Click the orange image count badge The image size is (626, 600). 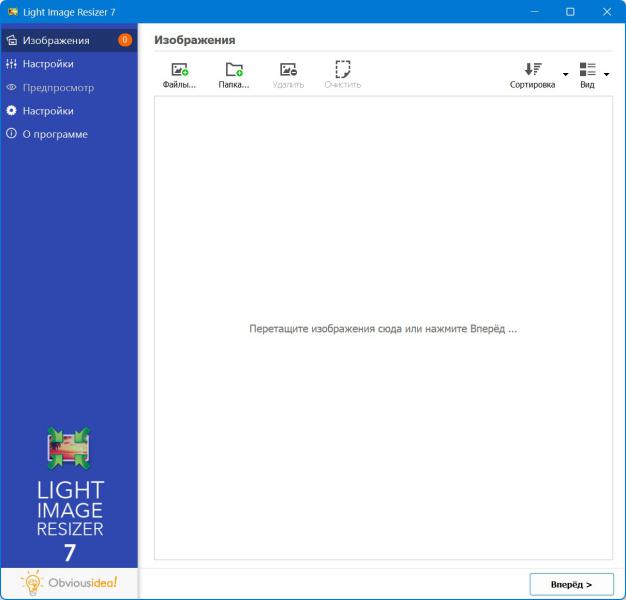coord(125,41)
